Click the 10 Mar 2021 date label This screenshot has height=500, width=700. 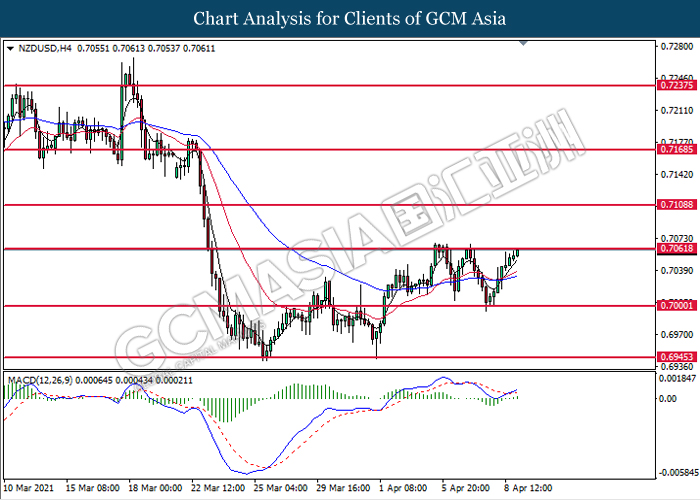29,488
